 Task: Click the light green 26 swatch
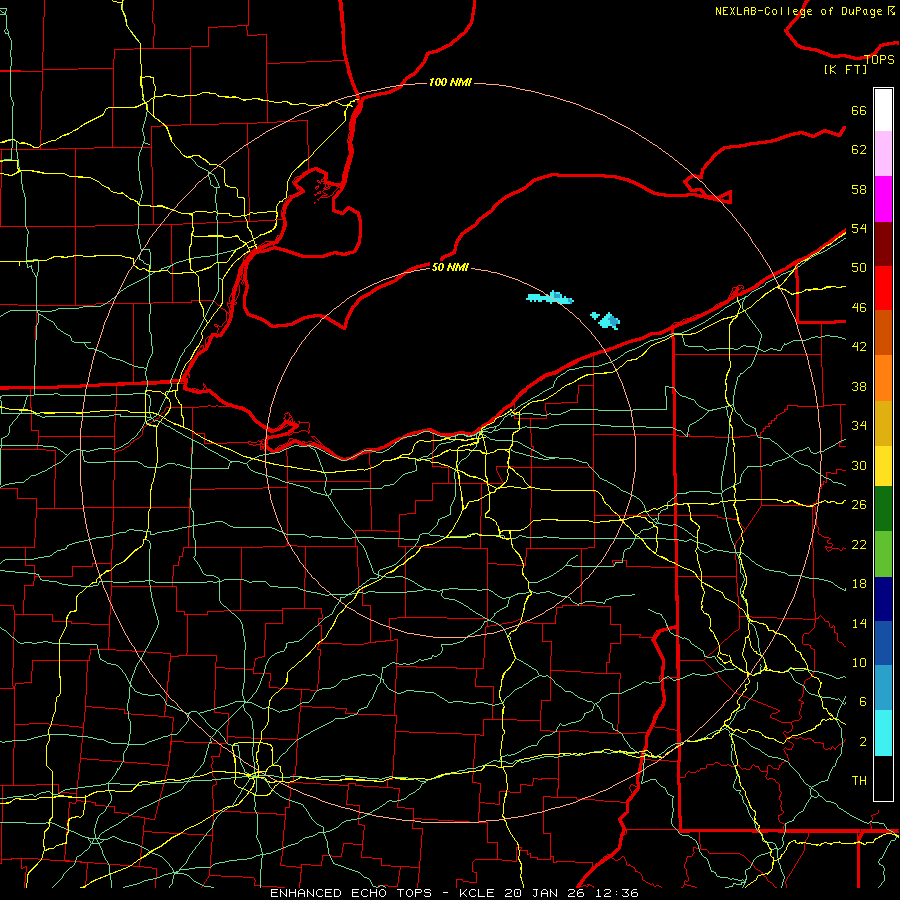883,554
